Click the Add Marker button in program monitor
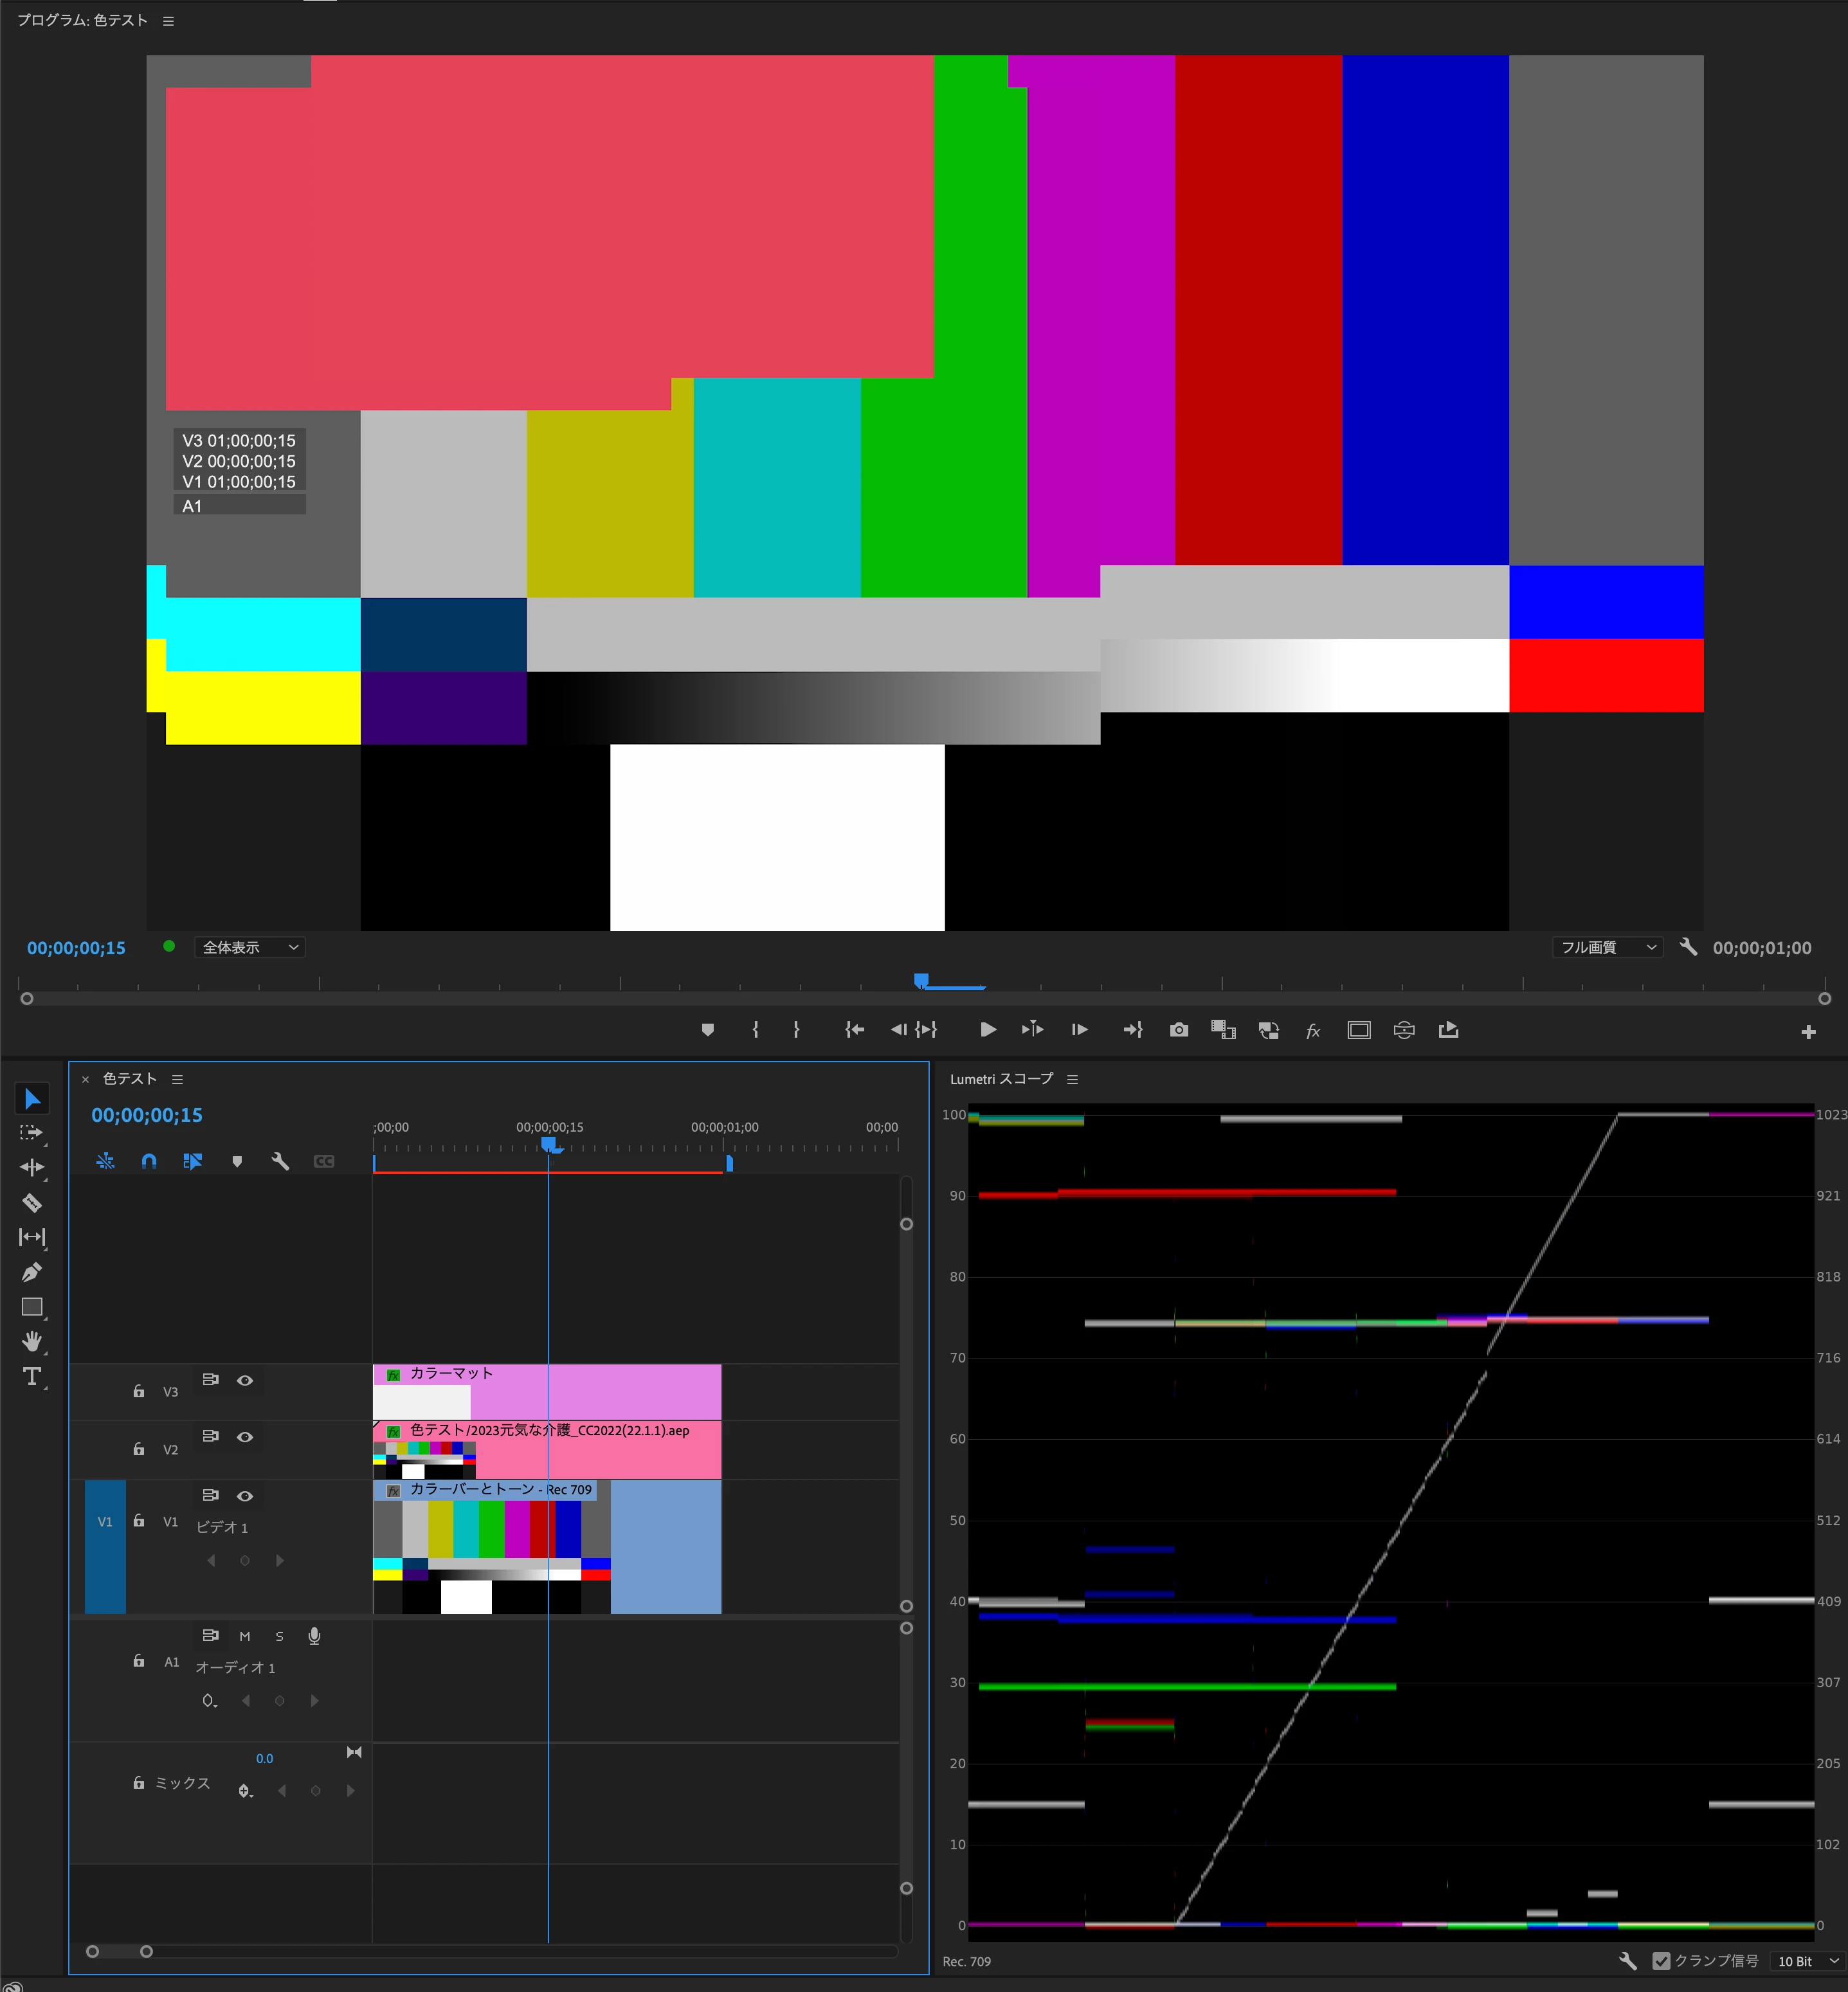This screenshot has height=1992, width=1848. (707, 1030)
